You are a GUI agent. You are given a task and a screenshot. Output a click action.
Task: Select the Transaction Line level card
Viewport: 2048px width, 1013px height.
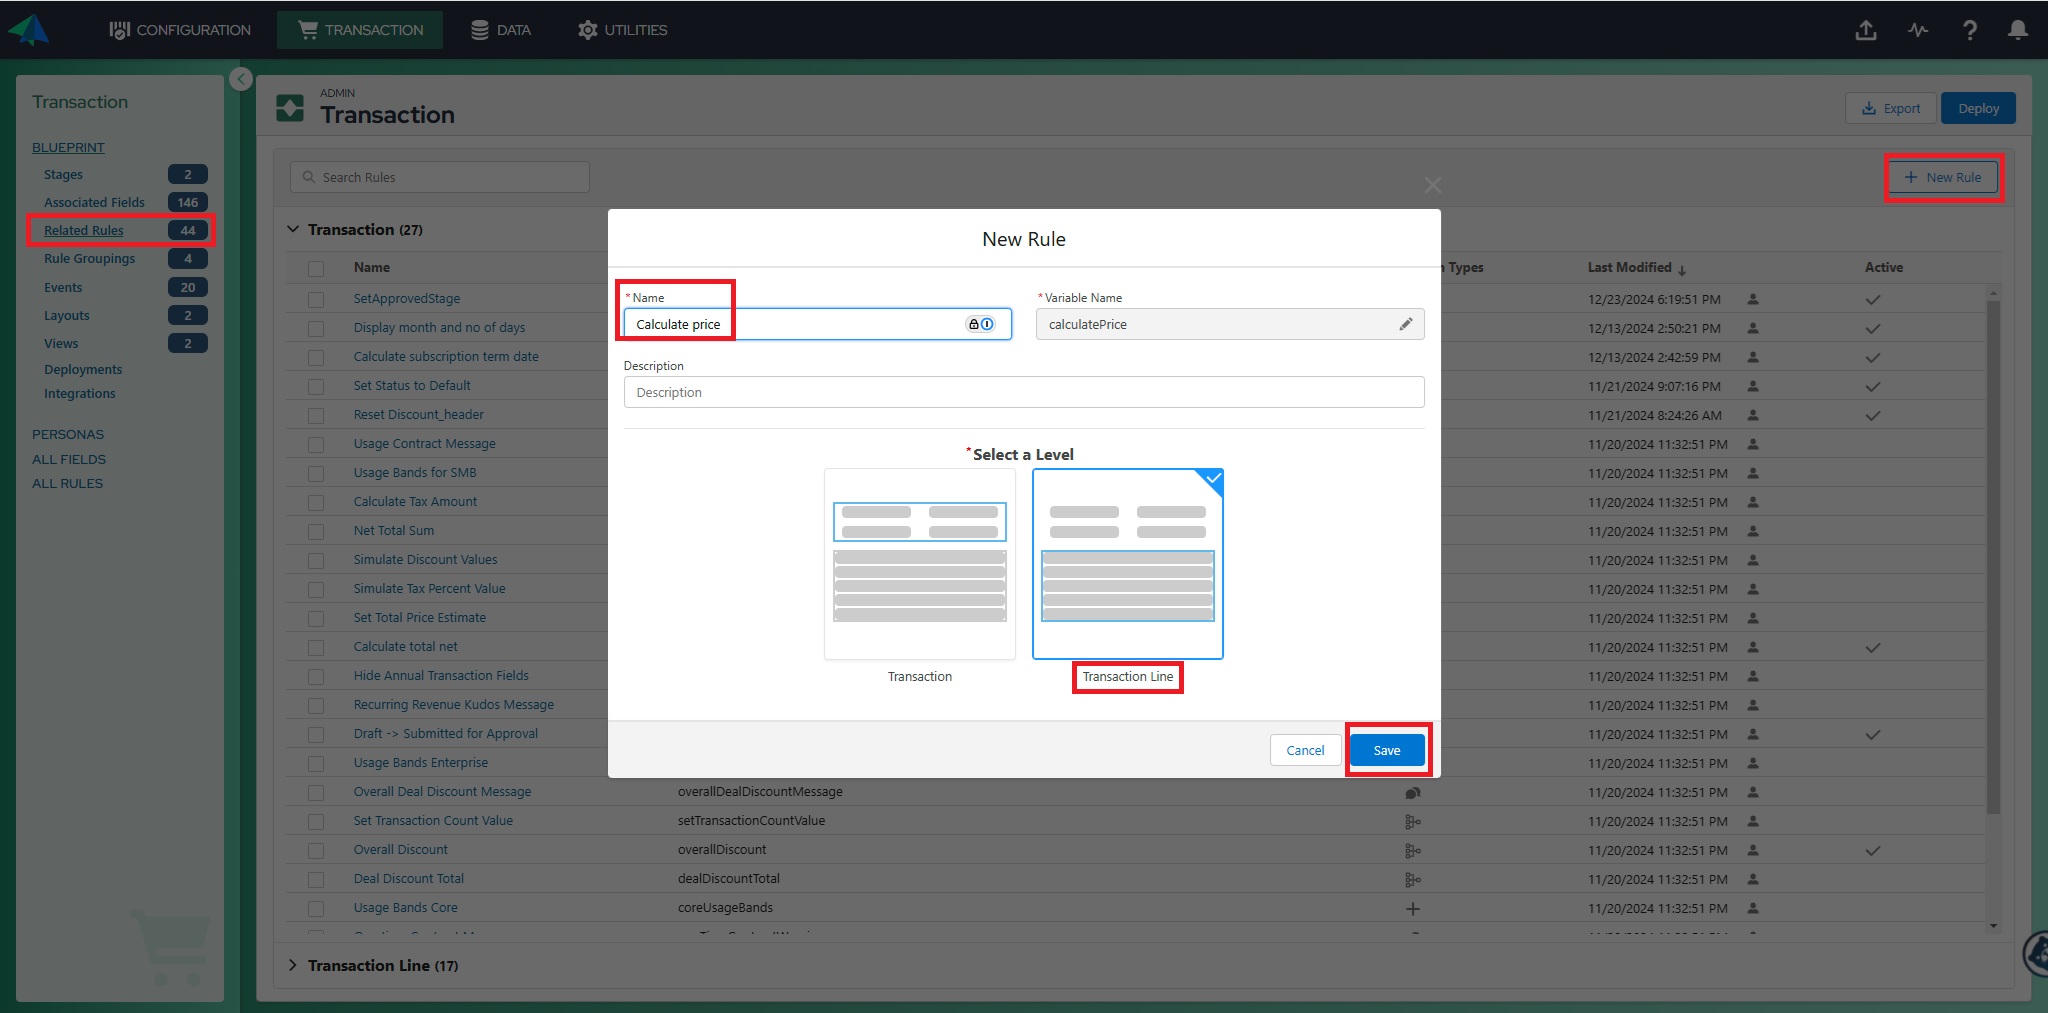click(x=1128, y=564)
